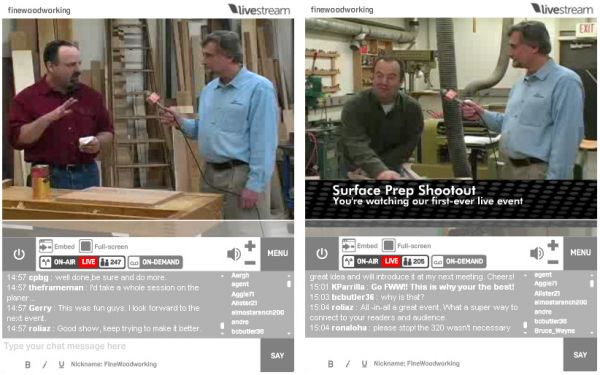Viewport: 600px width, 375px height.
Task: Switch to ON-DEMAND in the right player
Action: [x=458, y=261]
